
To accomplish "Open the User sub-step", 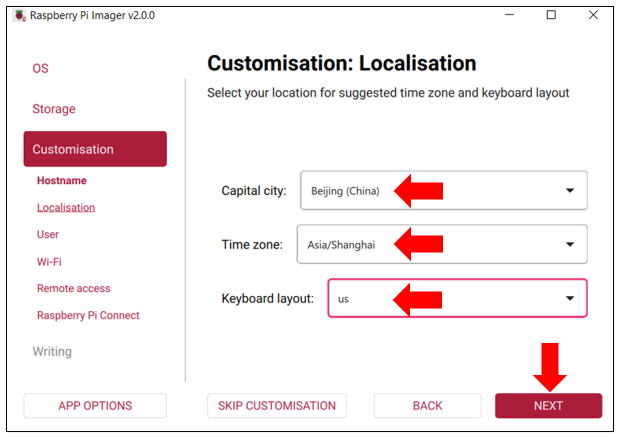I will point(48,234).
